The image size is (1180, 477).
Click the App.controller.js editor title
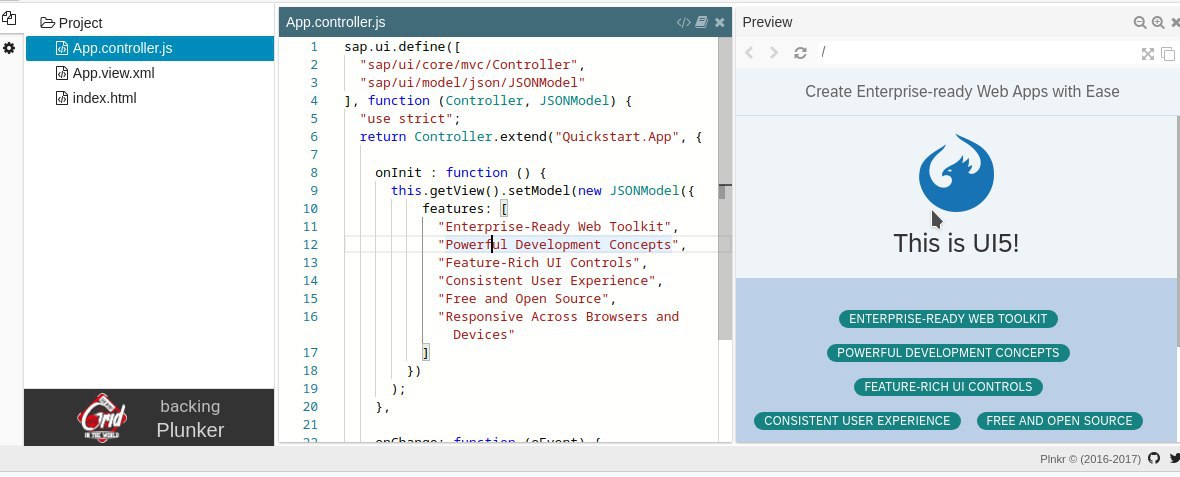tap(336, 23)
